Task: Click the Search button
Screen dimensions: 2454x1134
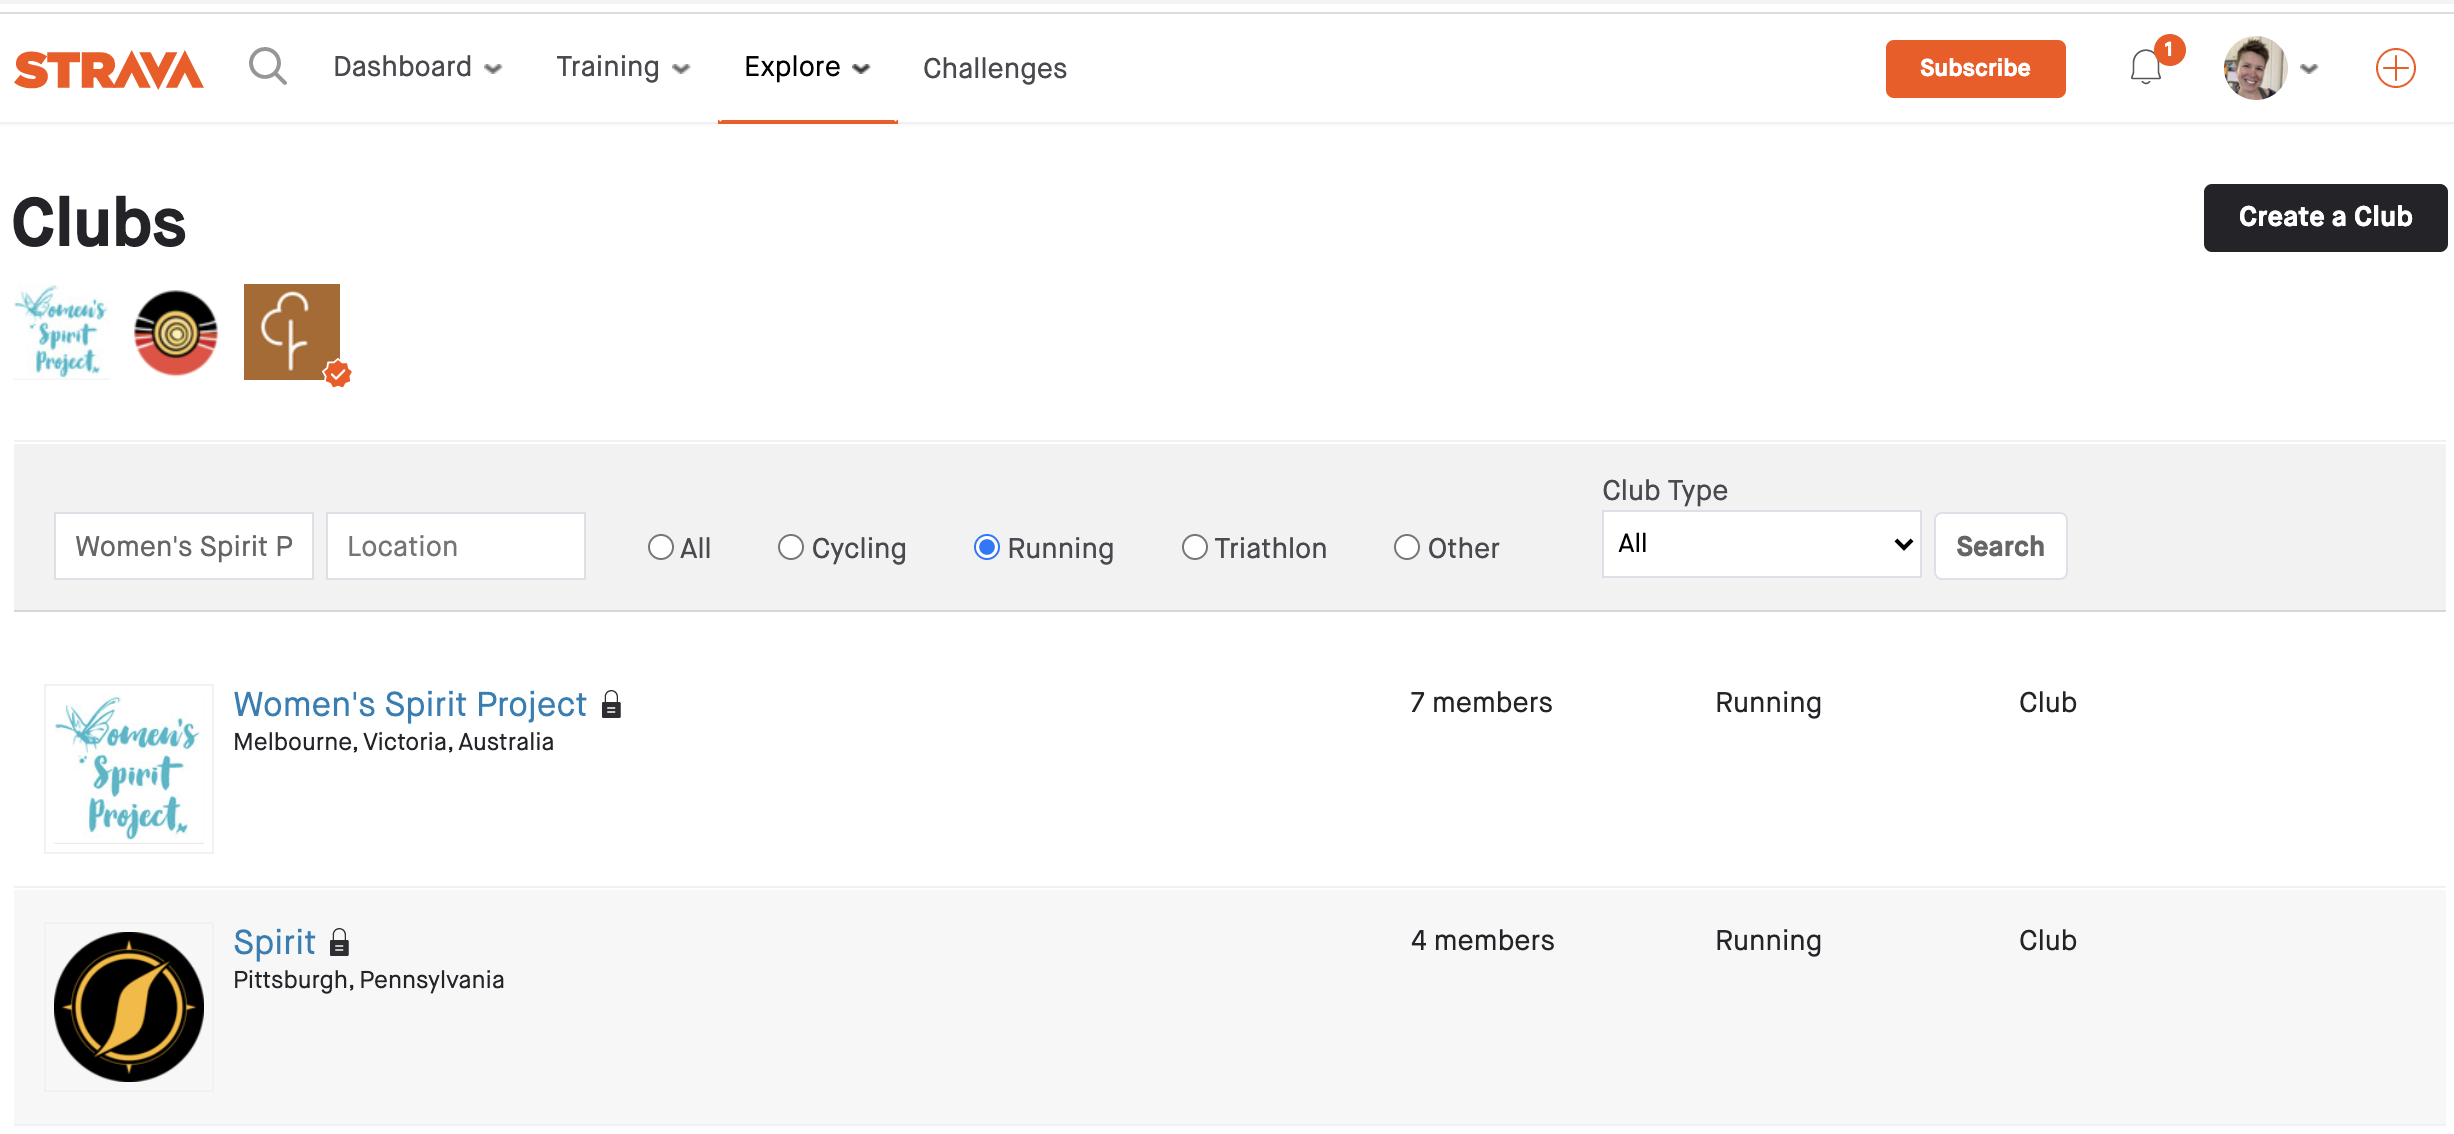Action: click(x=2000, y=546)
